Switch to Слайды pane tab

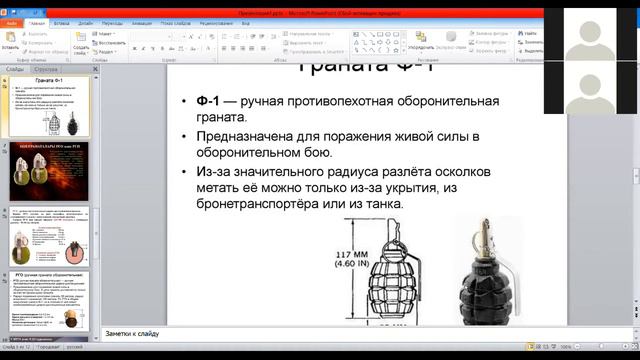[15, 69]
